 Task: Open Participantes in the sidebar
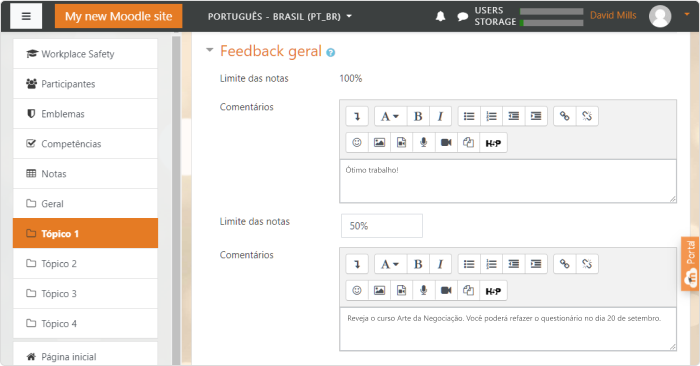(85, 84)
